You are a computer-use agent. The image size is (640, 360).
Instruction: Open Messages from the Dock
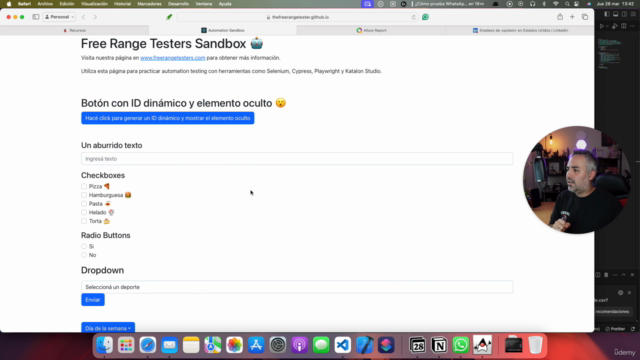tap(321, 345)
